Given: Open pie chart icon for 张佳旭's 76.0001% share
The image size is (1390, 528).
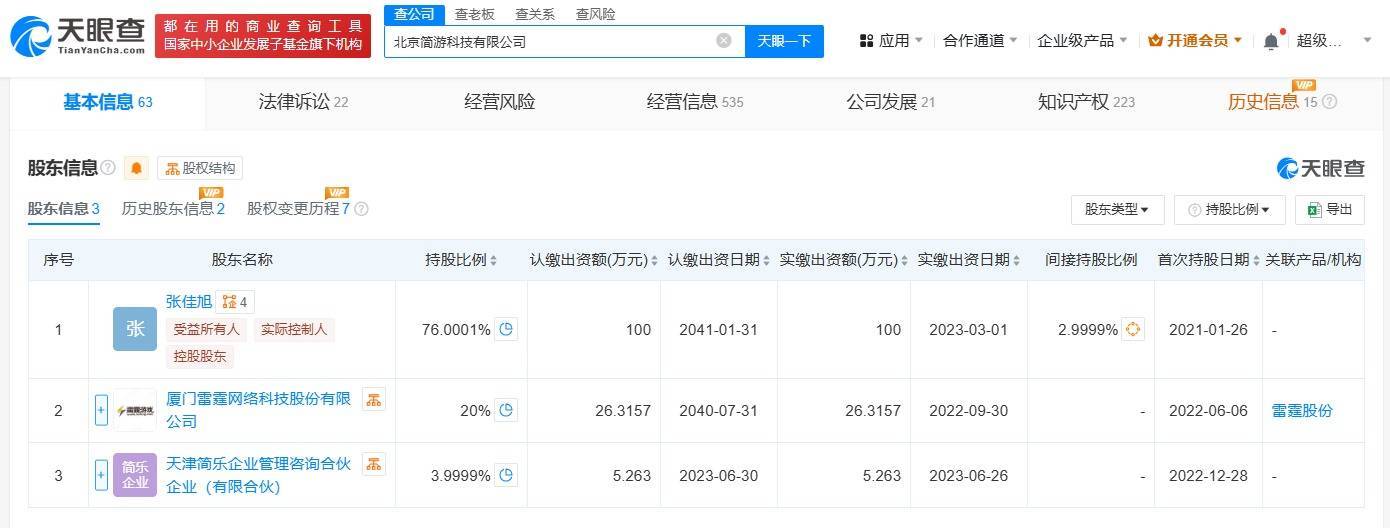Looking at the screenshot, I should coord(506,329).
